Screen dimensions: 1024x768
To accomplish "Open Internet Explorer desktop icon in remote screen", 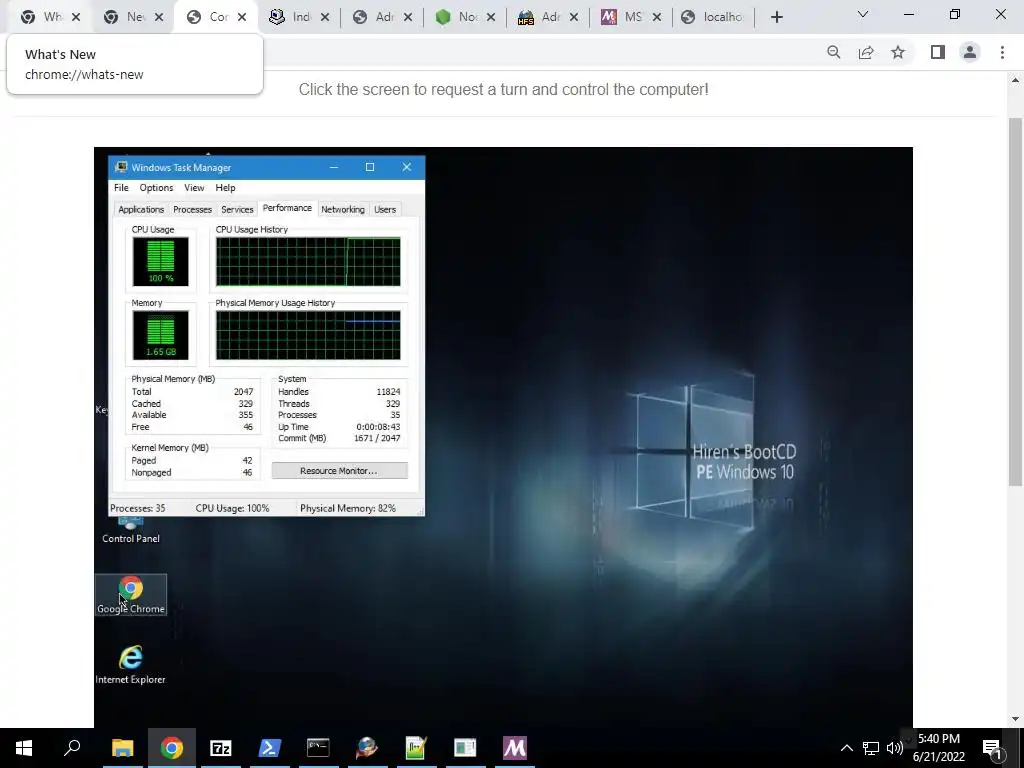I will 131,665.
